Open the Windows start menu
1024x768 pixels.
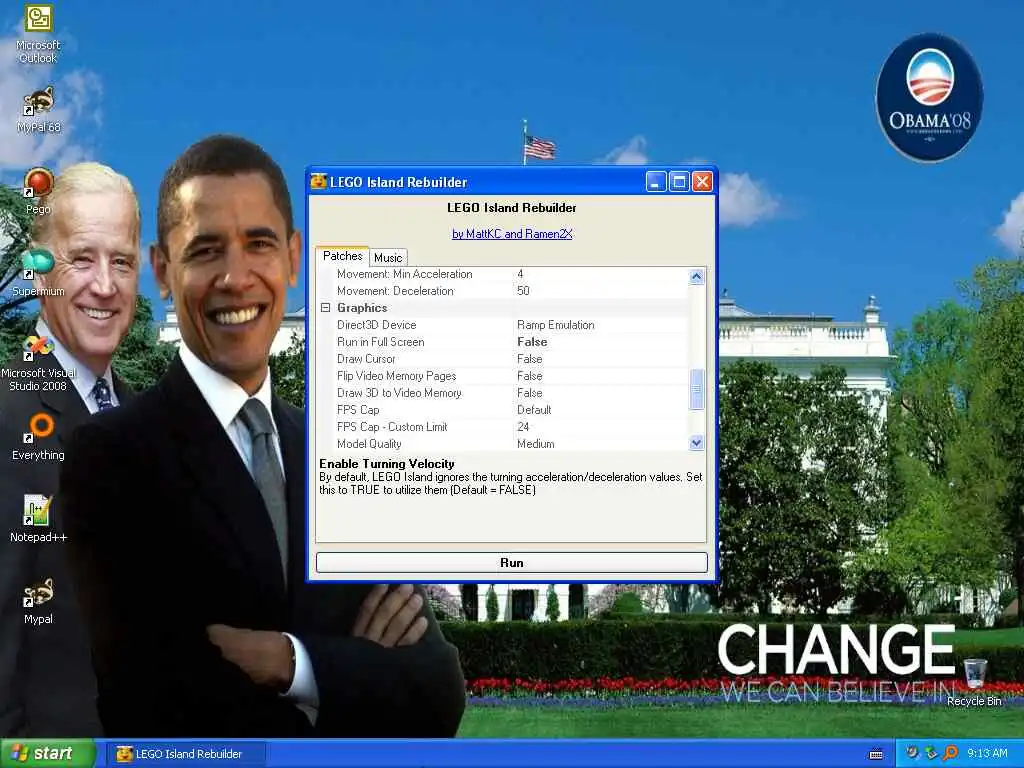(48, 754)
